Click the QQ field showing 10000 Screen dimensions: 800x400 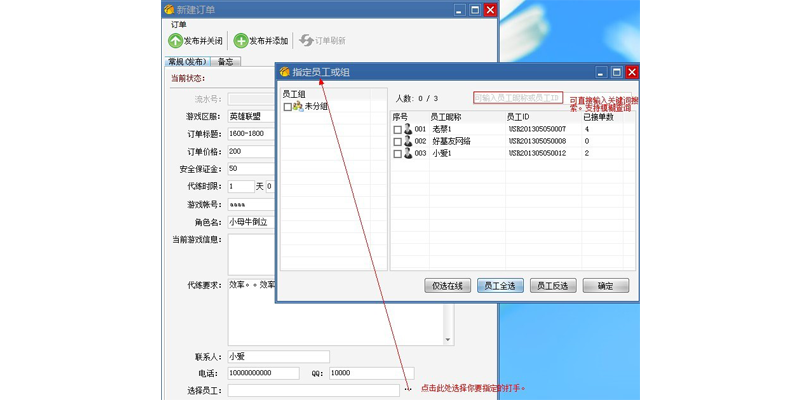372,373
